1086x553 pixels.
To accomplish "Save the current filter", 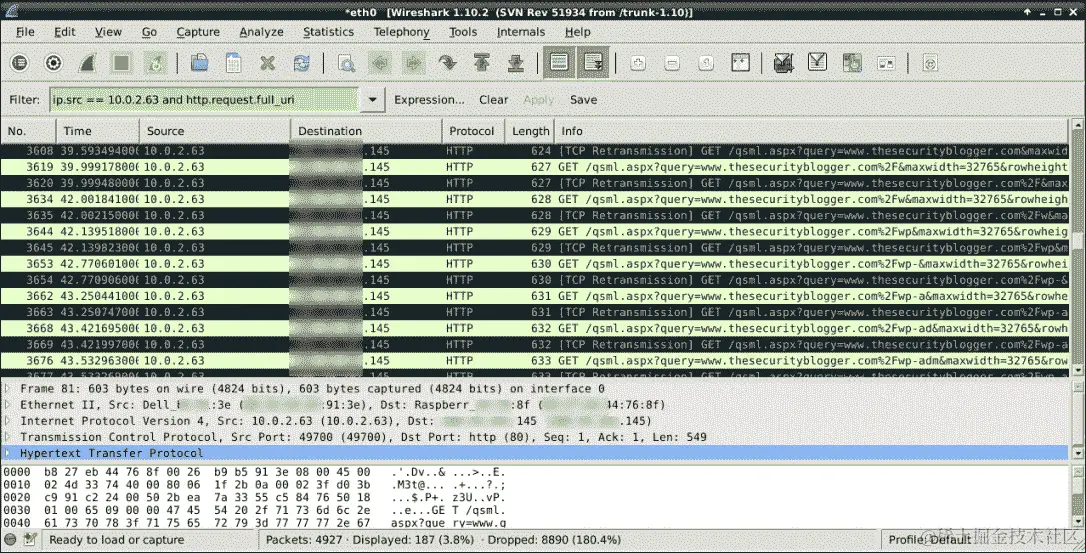I will pyautogui.click(x=583, y=100).
